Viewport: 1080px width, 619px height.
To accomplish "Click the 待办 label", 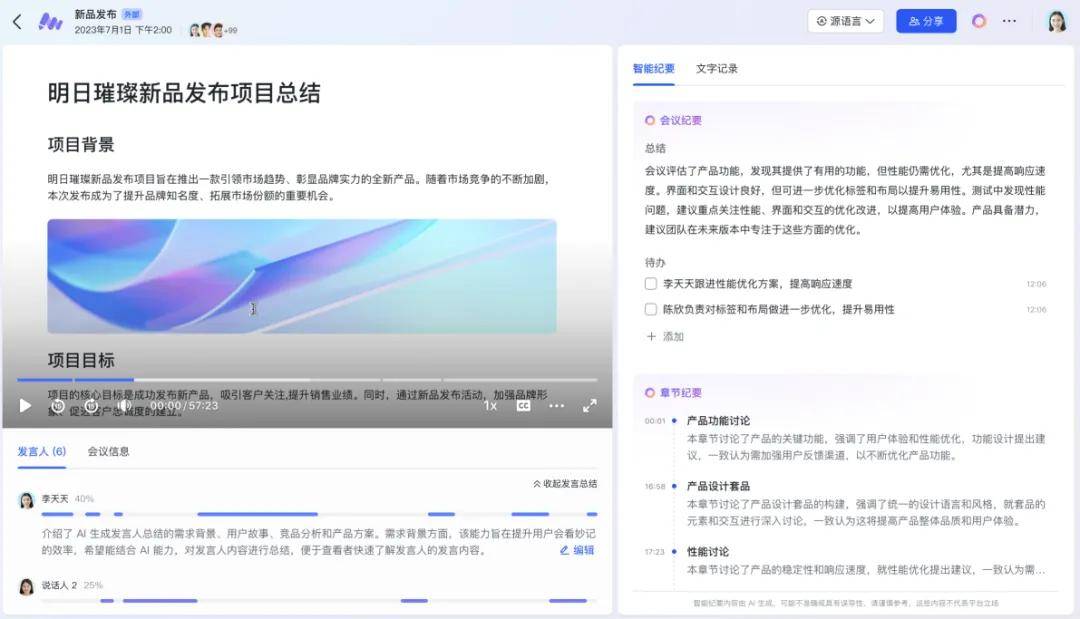I will [655, 262].
